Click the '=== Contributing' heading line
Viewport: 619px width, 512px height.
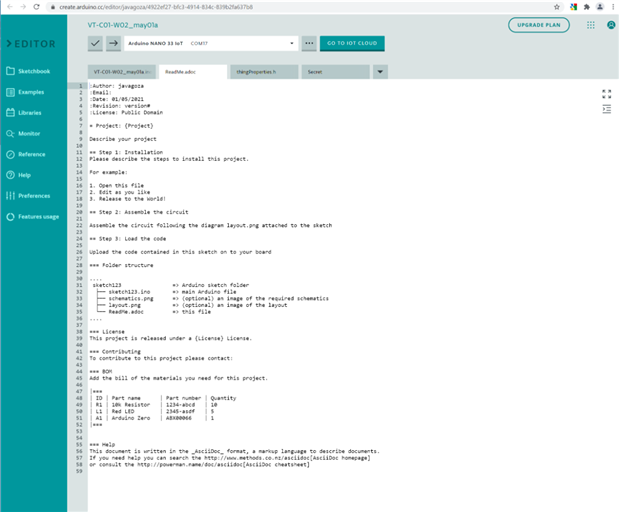click(x=115, y=351)
